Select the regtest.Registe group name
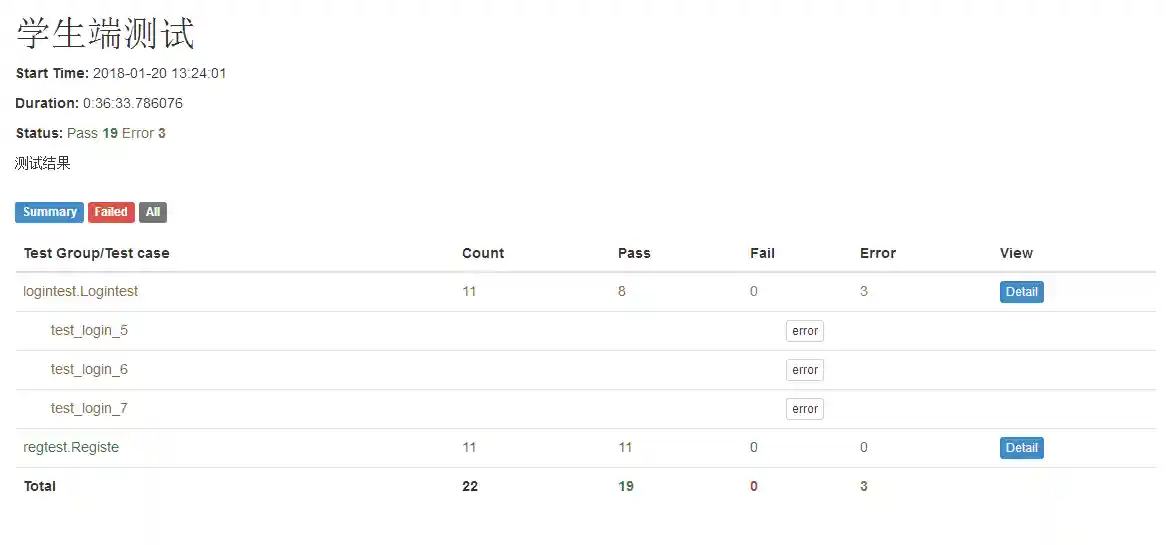 point(71,448)
